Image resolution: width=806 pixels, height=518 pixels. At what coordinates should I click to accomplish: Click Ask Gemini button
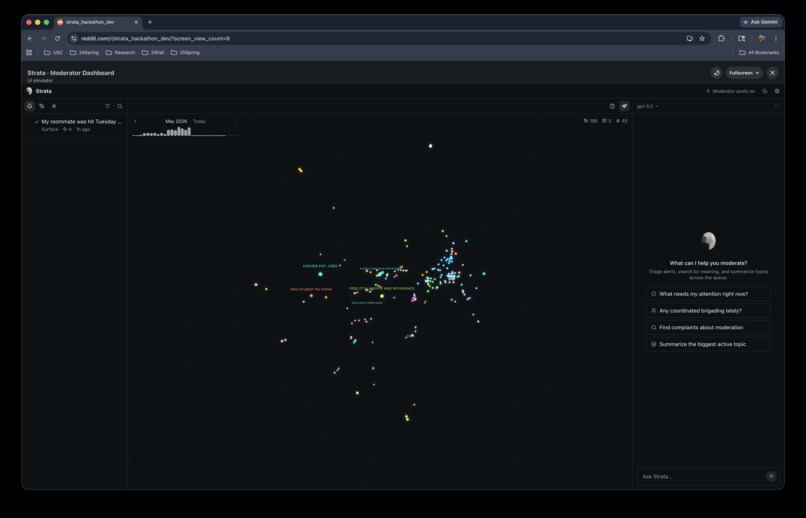coord(760,22)
